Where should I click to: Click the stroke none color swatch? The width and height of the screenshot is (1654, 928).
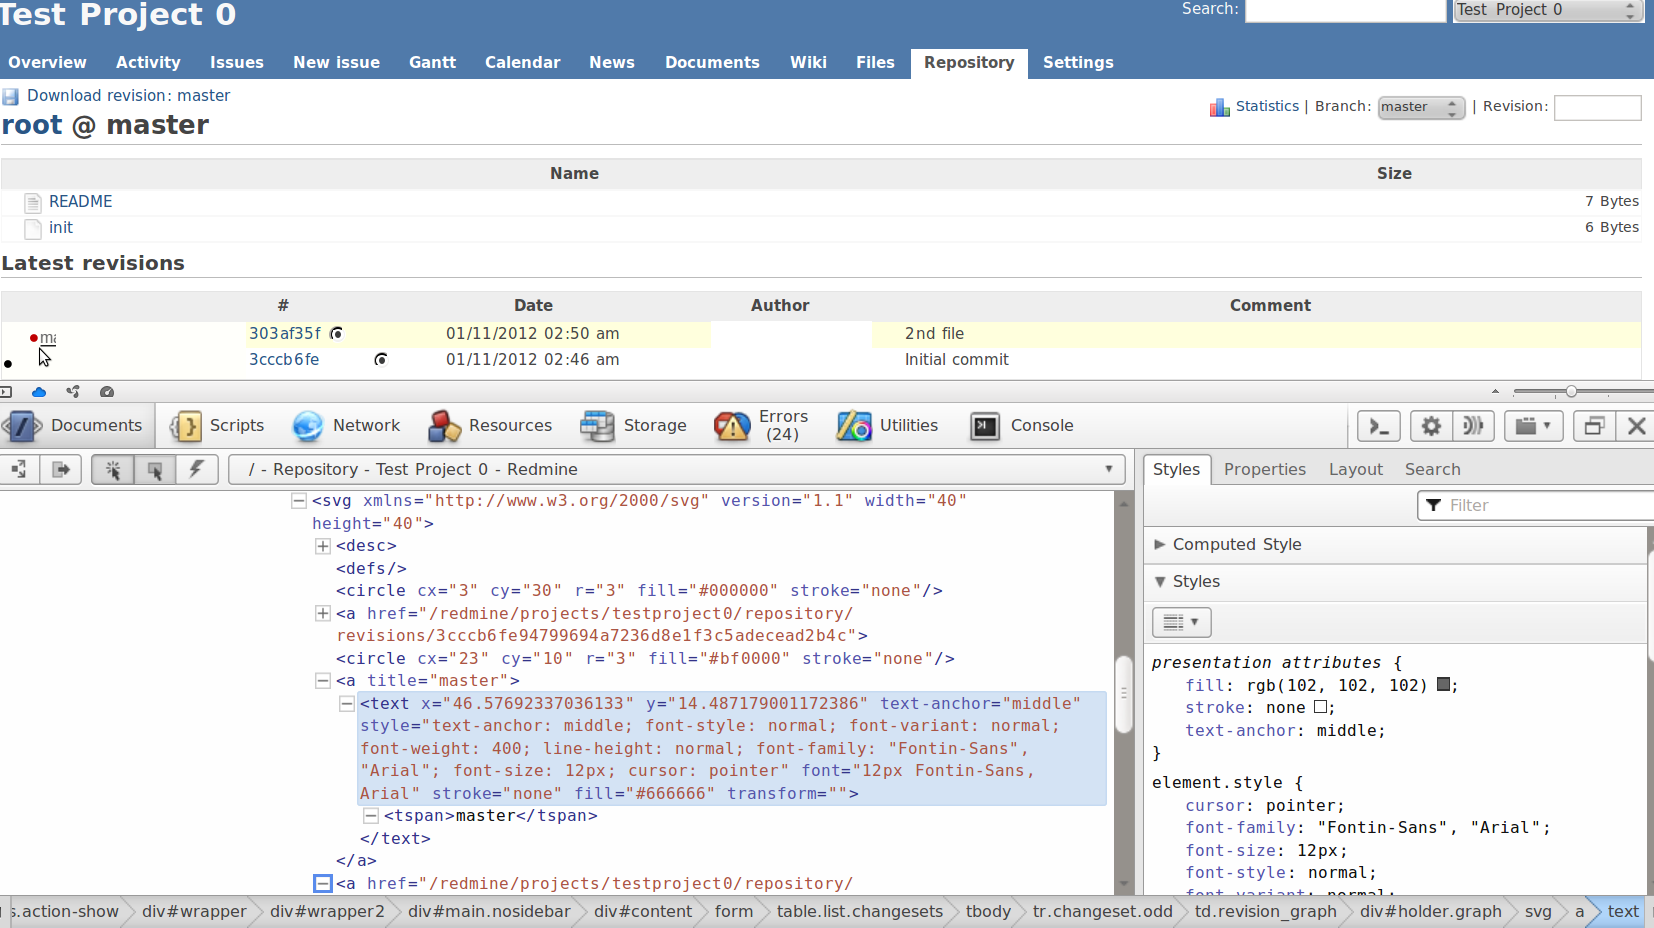pos(1320,707)
